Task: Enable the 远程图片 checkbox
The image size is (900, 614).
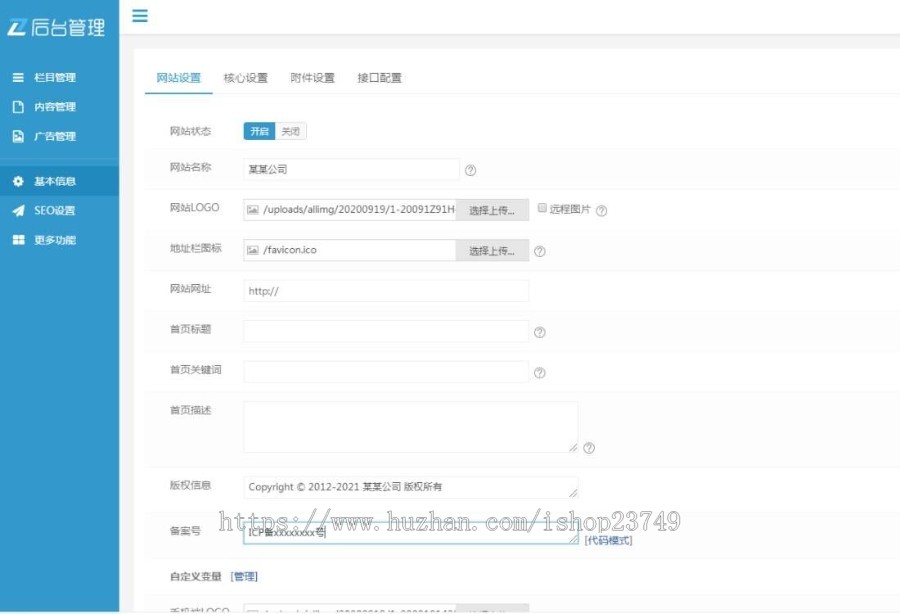Action: click(542, 208)
